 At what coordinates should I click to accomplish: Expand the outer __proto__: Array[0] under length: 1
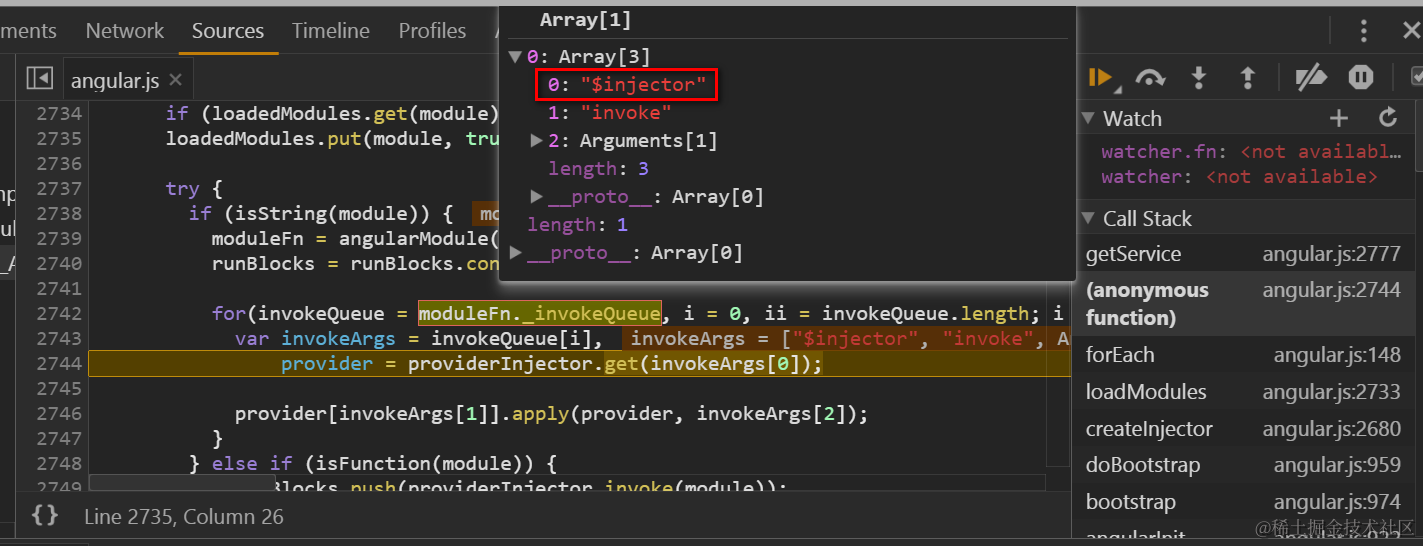click(515, 253)
